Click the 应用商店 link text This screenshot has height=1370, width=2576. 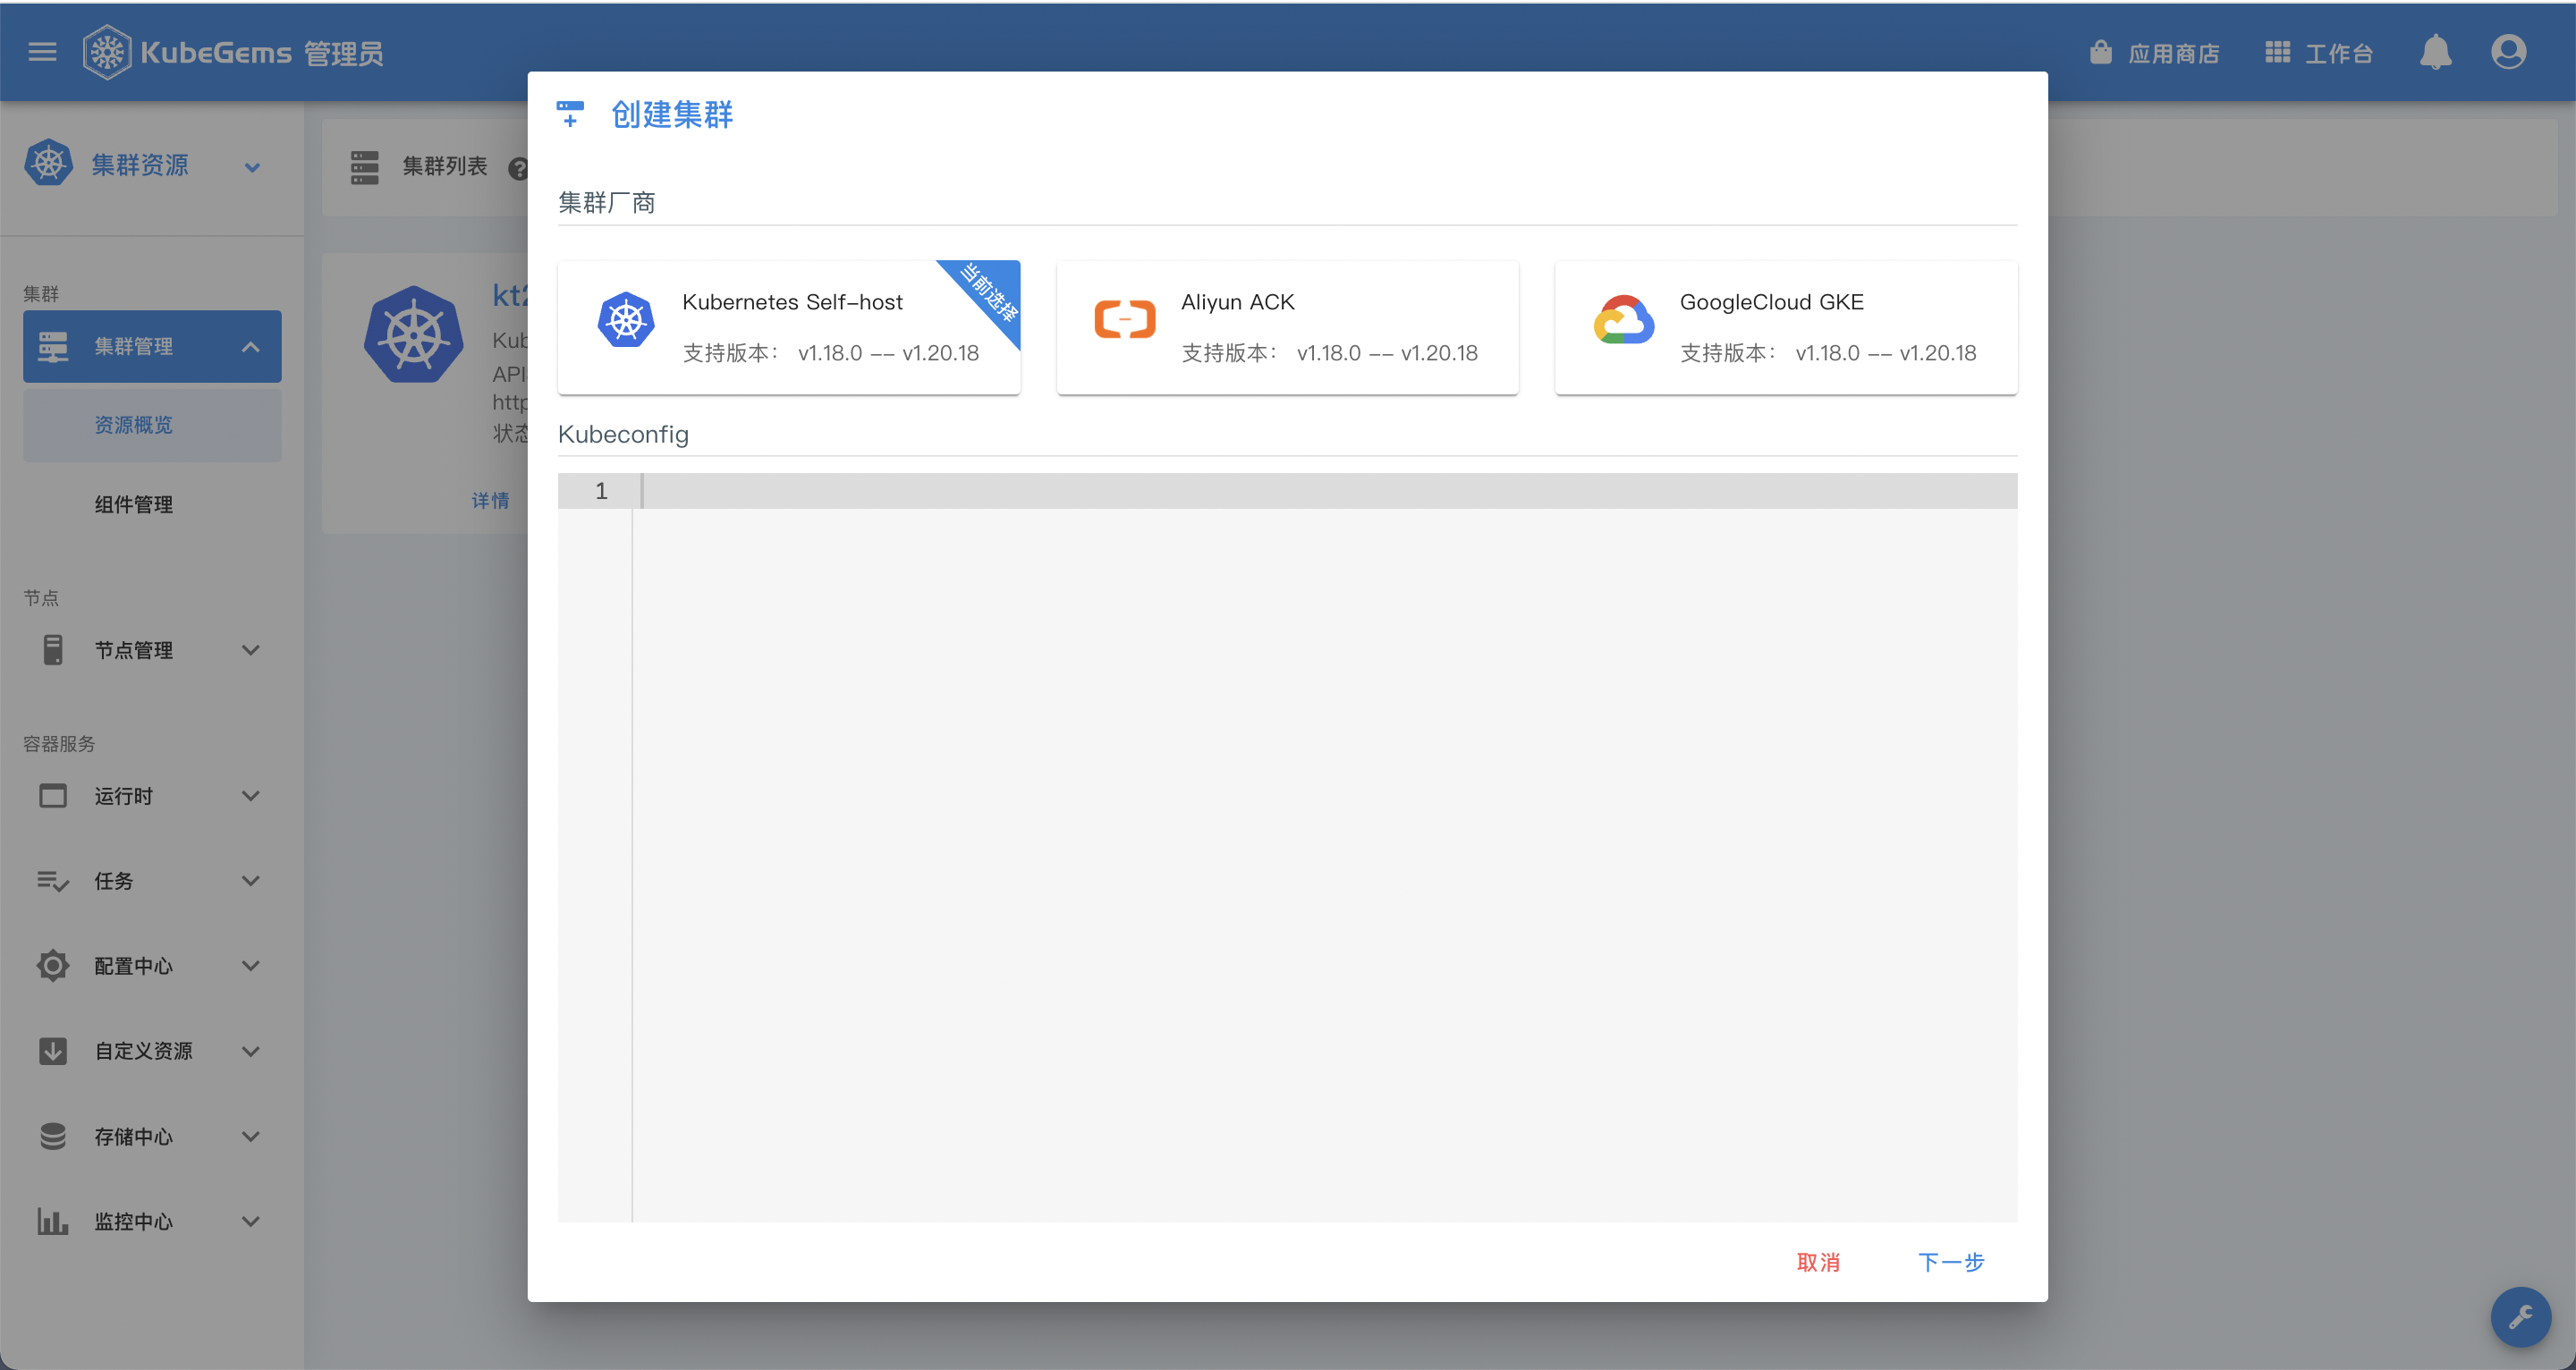[2173, 53]
